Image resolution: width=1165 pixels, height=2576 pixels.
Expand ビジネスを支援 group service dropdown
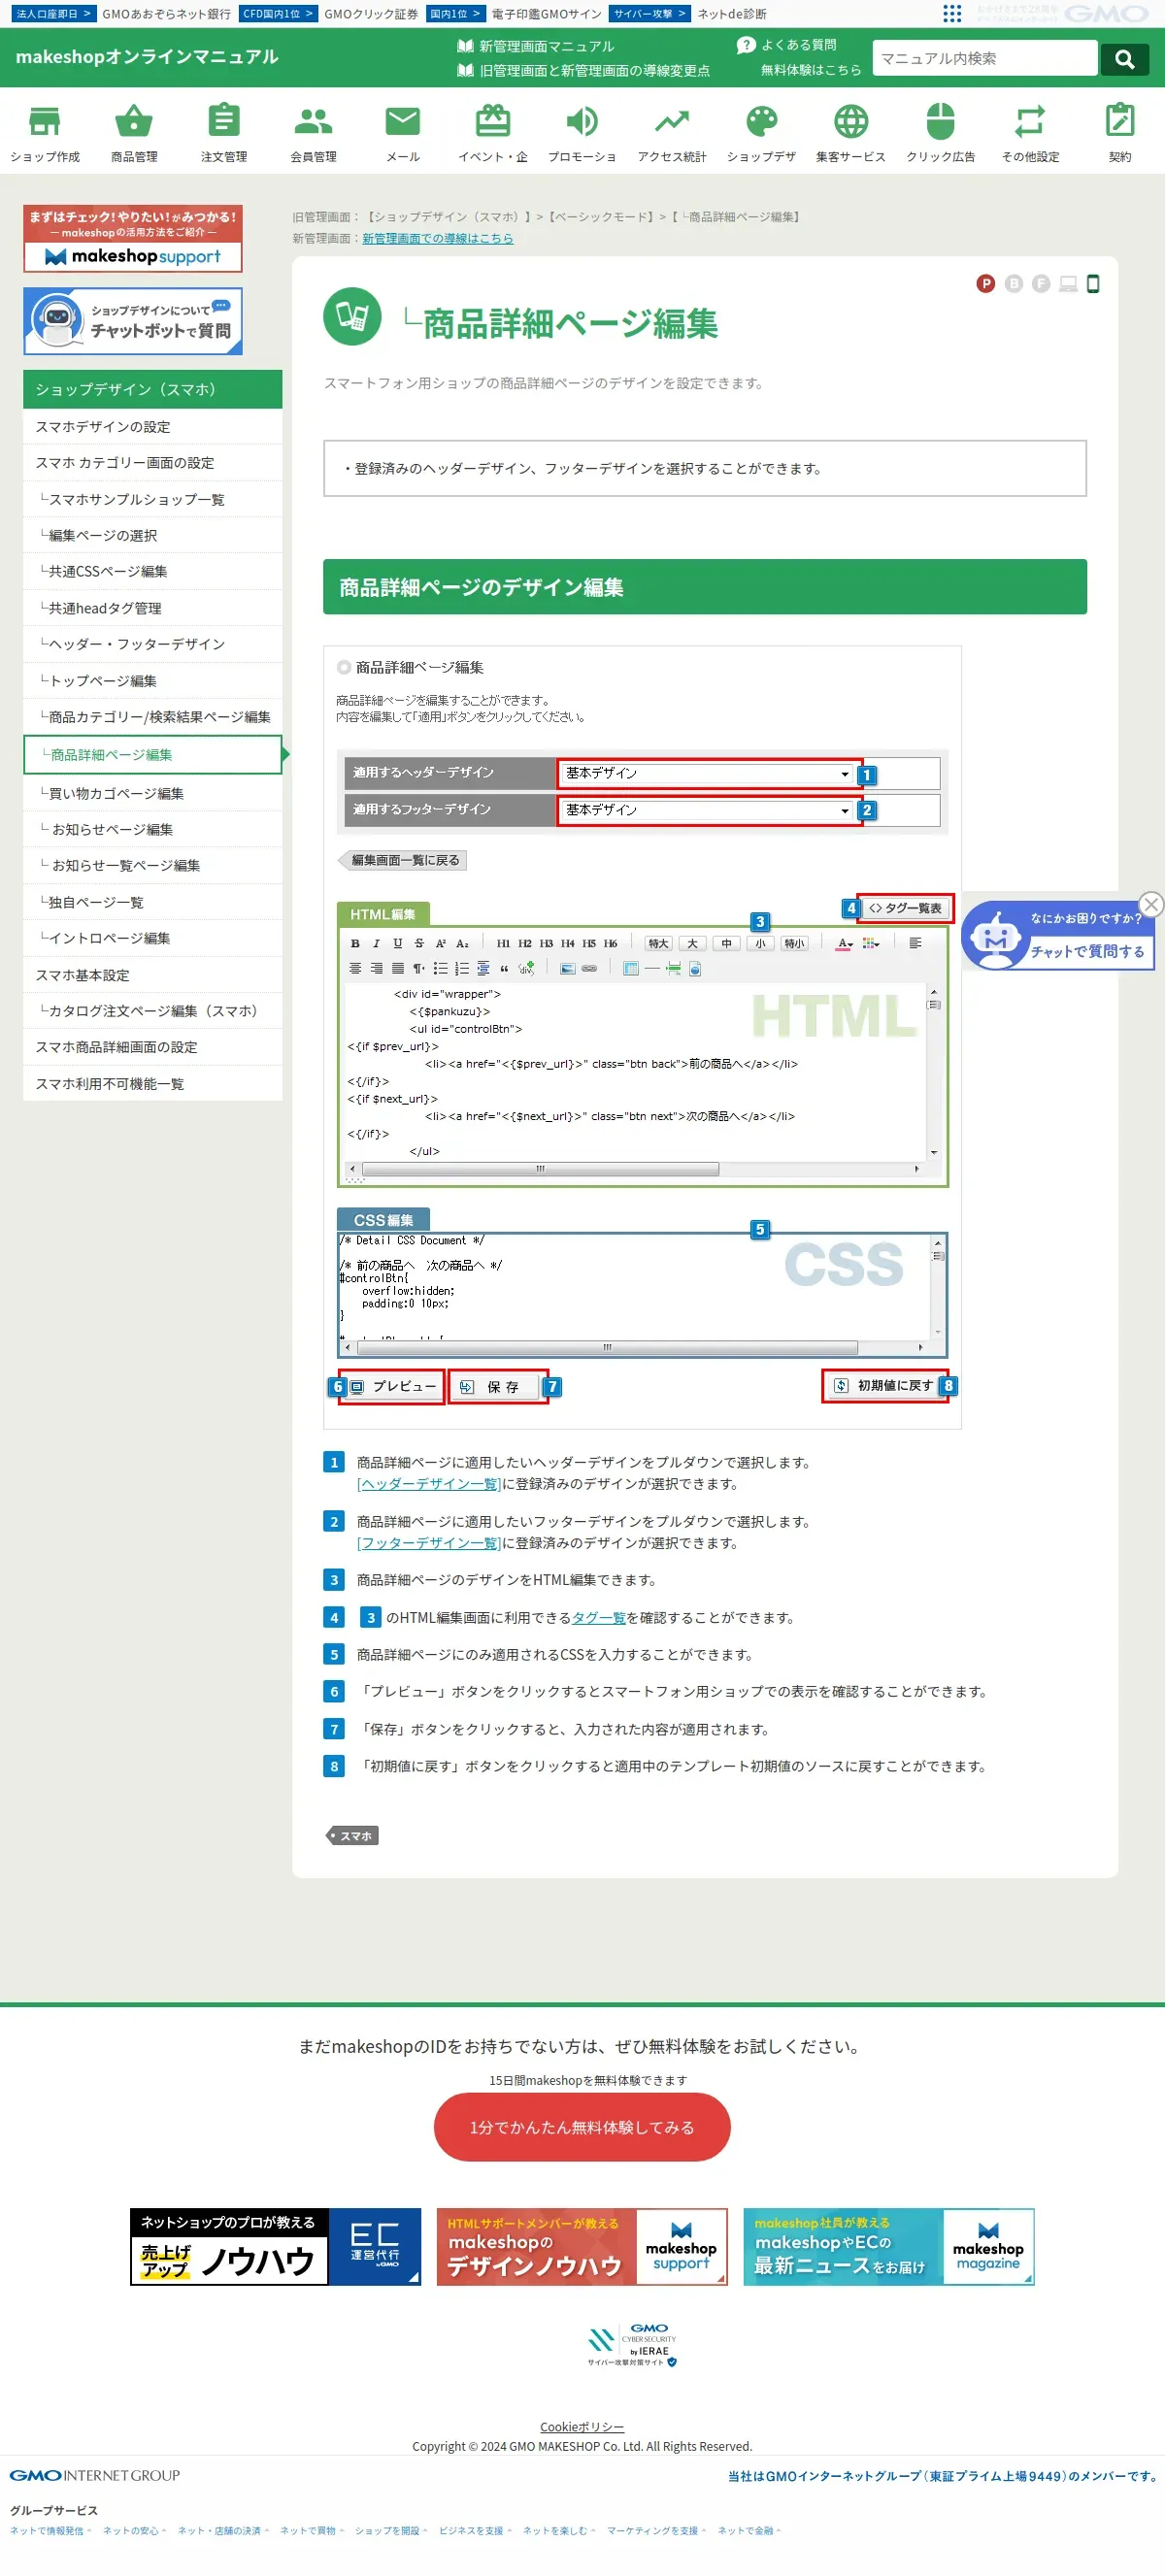474,2531
